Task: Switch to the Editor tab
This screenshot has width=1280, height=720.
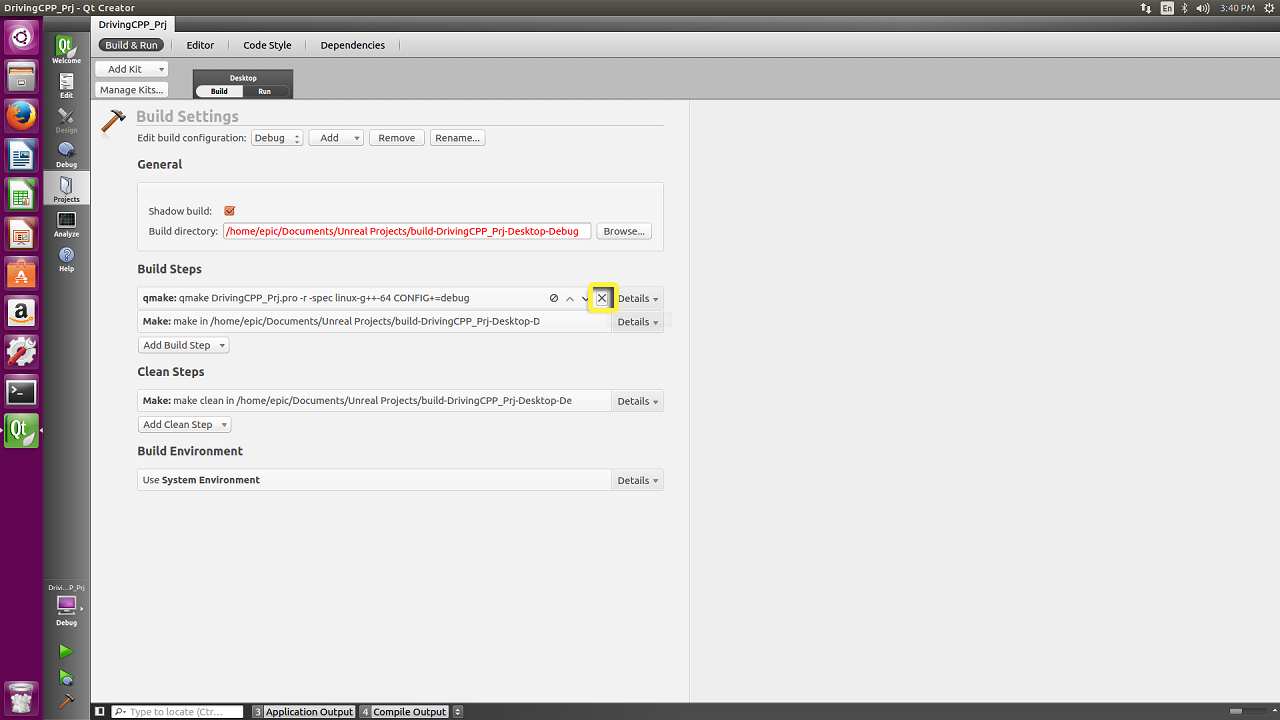Action: point(200,45)
